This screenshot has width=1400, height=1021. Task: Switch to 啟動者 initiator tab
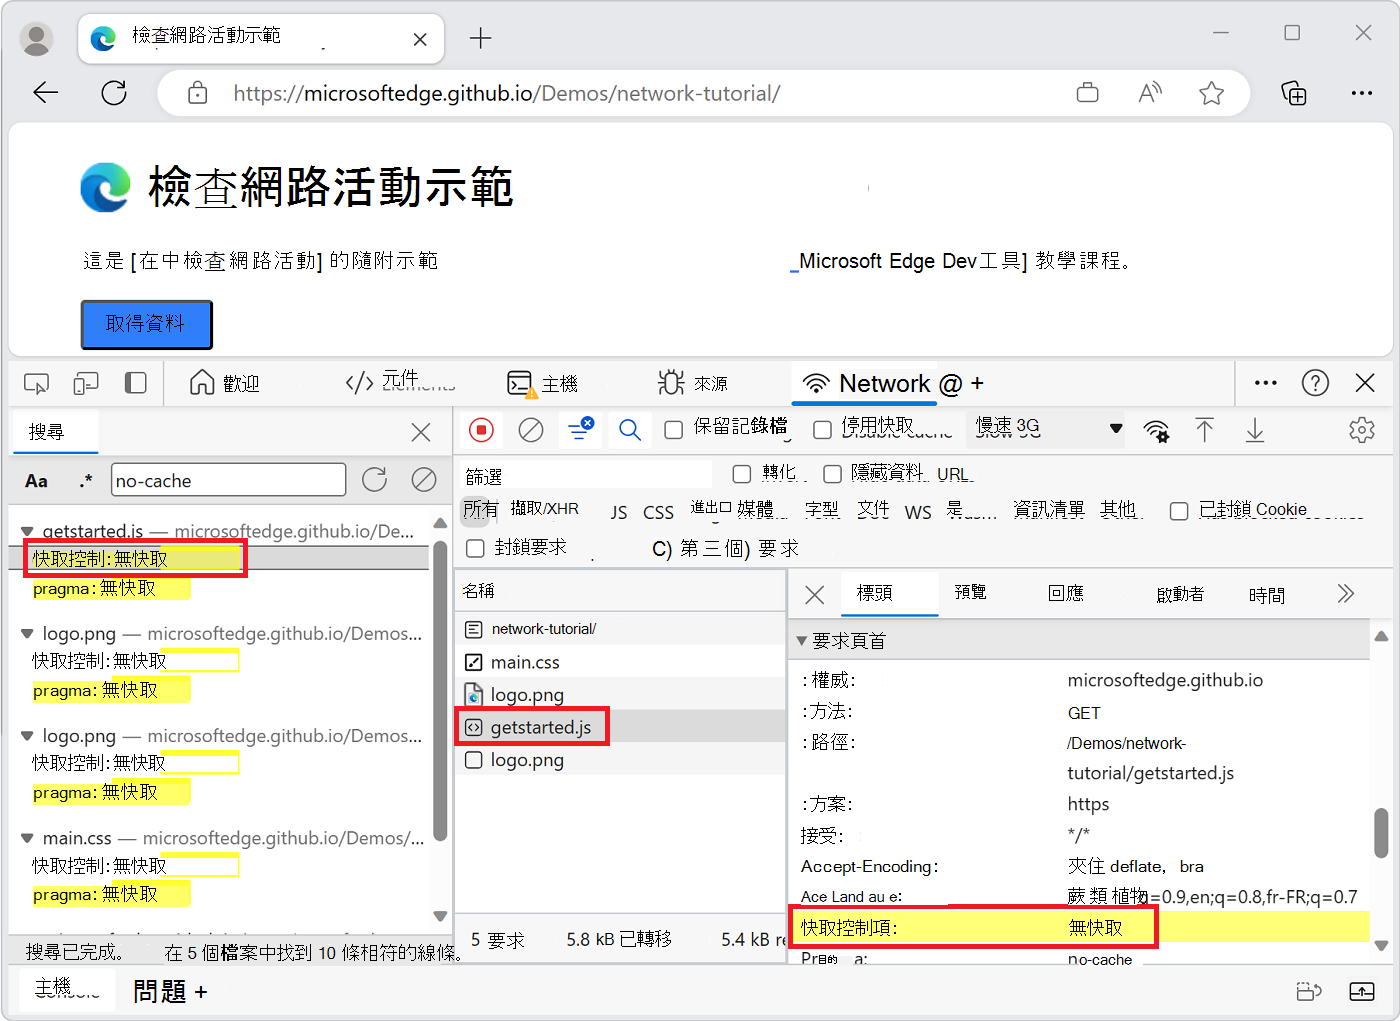pos(1180,594)
